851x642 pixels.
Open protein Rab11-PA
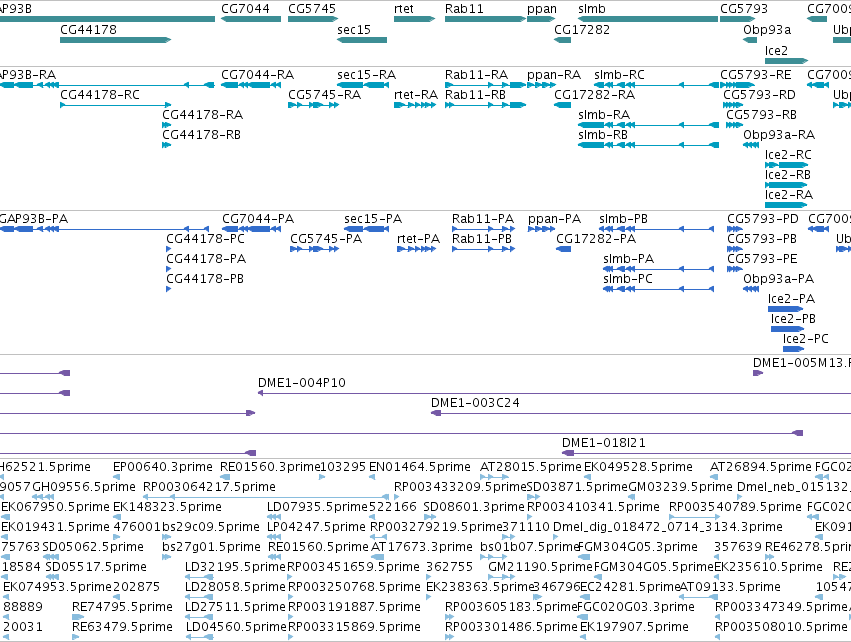click(482, 219)
